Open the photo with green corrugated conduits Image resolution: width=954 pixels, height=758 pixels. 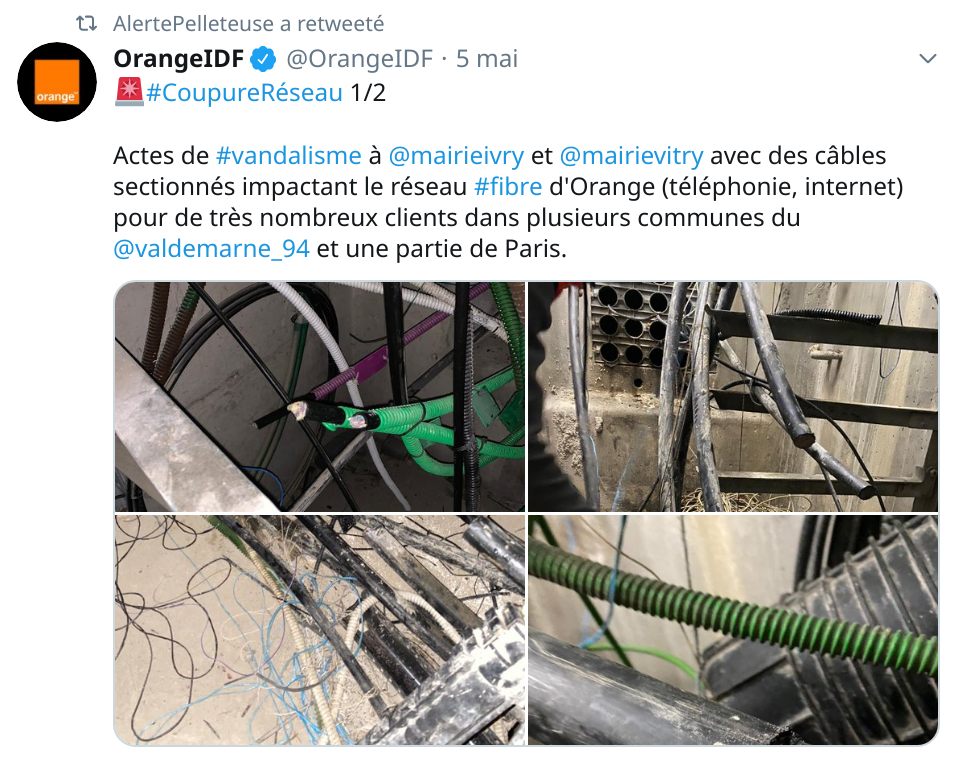click(x=320, y=396)
